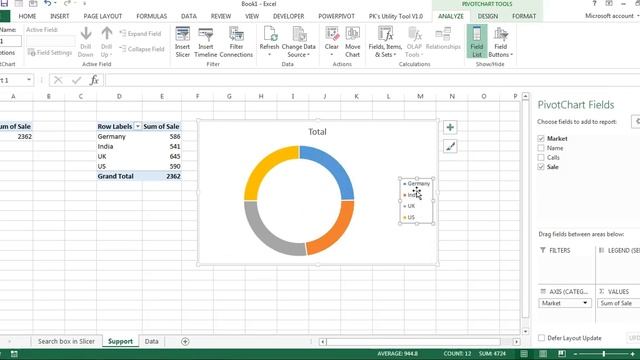
Task: Refresh the pivot data
Action: [x=269, y=42]
